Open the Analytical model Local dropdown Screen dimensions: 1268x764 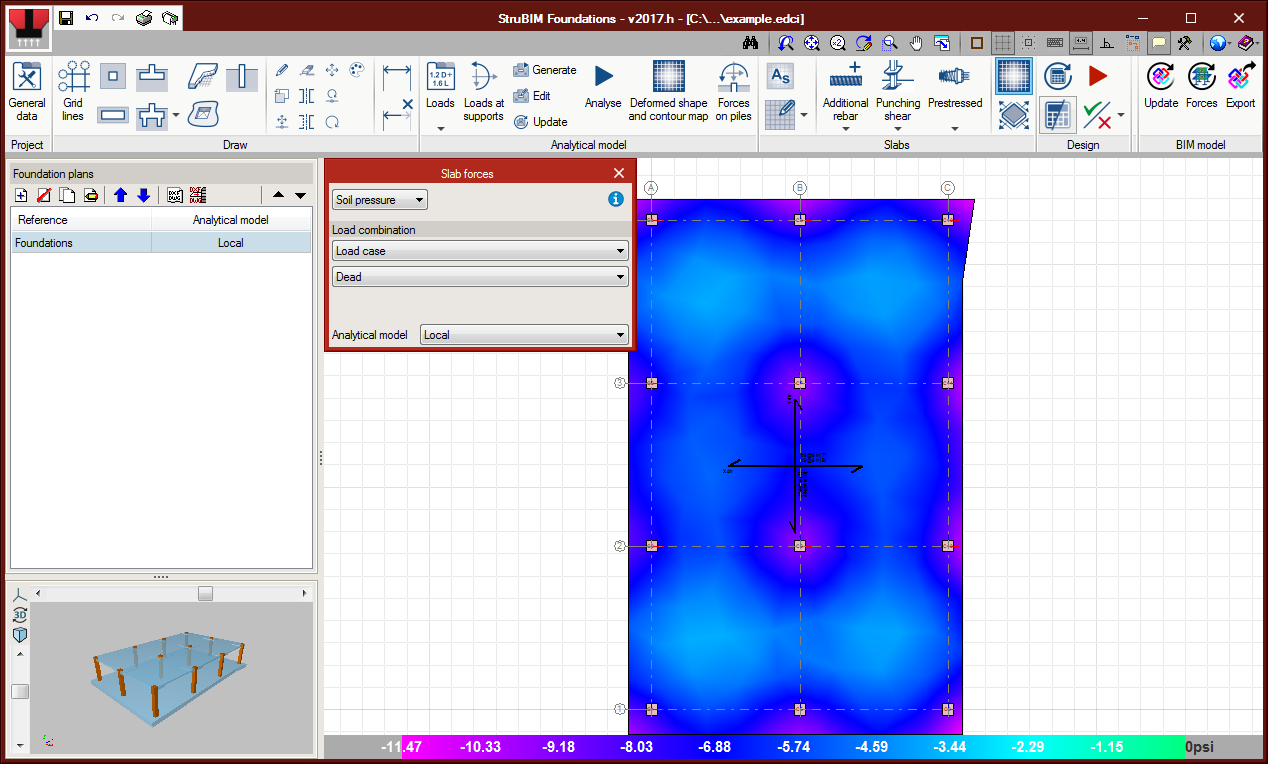[524, 335]
